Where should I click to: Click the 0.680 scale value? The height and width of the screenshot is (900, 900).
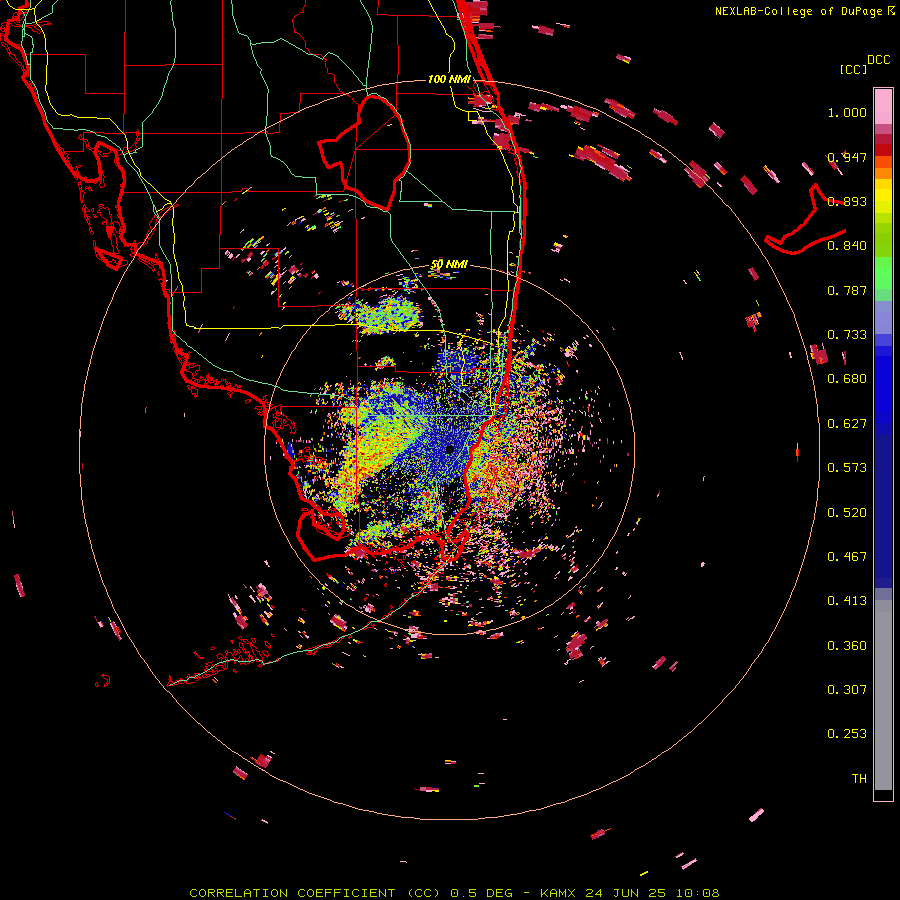coord(847,379)
